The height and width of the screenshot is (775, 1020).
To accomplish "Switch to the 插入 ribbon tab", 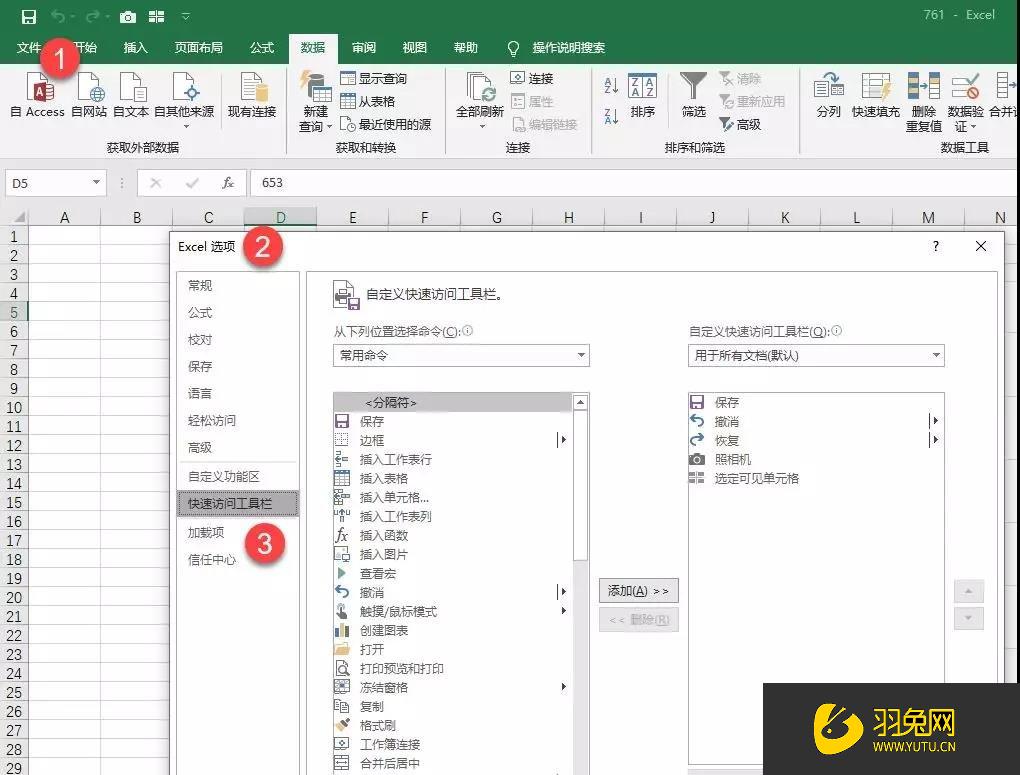I will pos(135,48).
